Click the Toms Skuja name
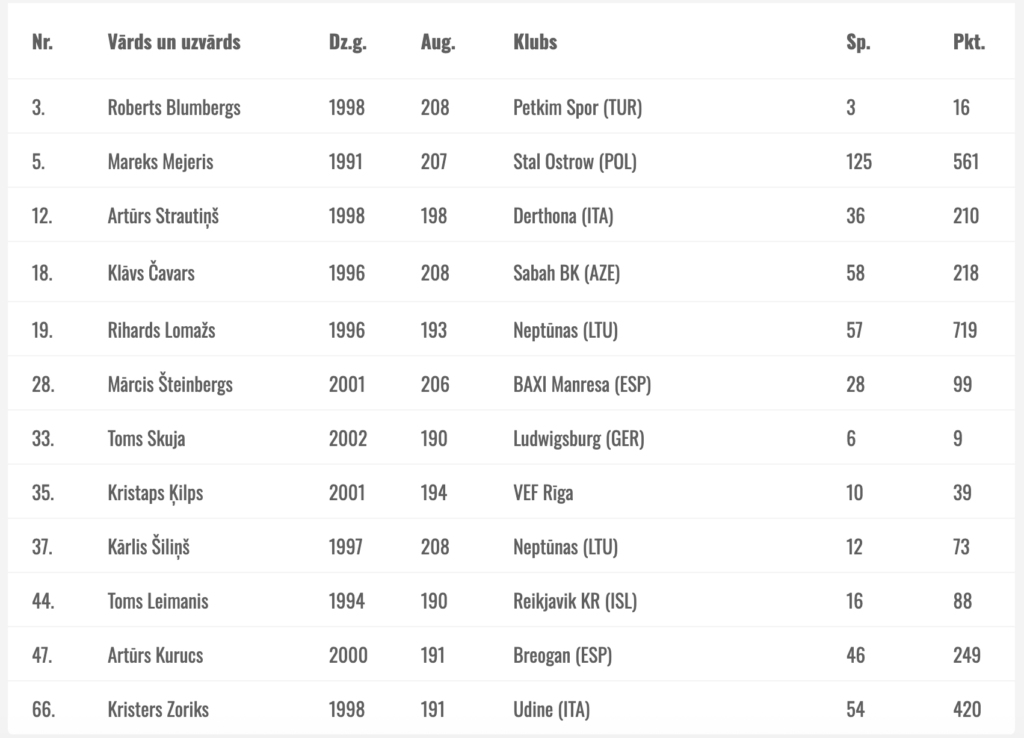The image size is (1024, 738). 146,438
